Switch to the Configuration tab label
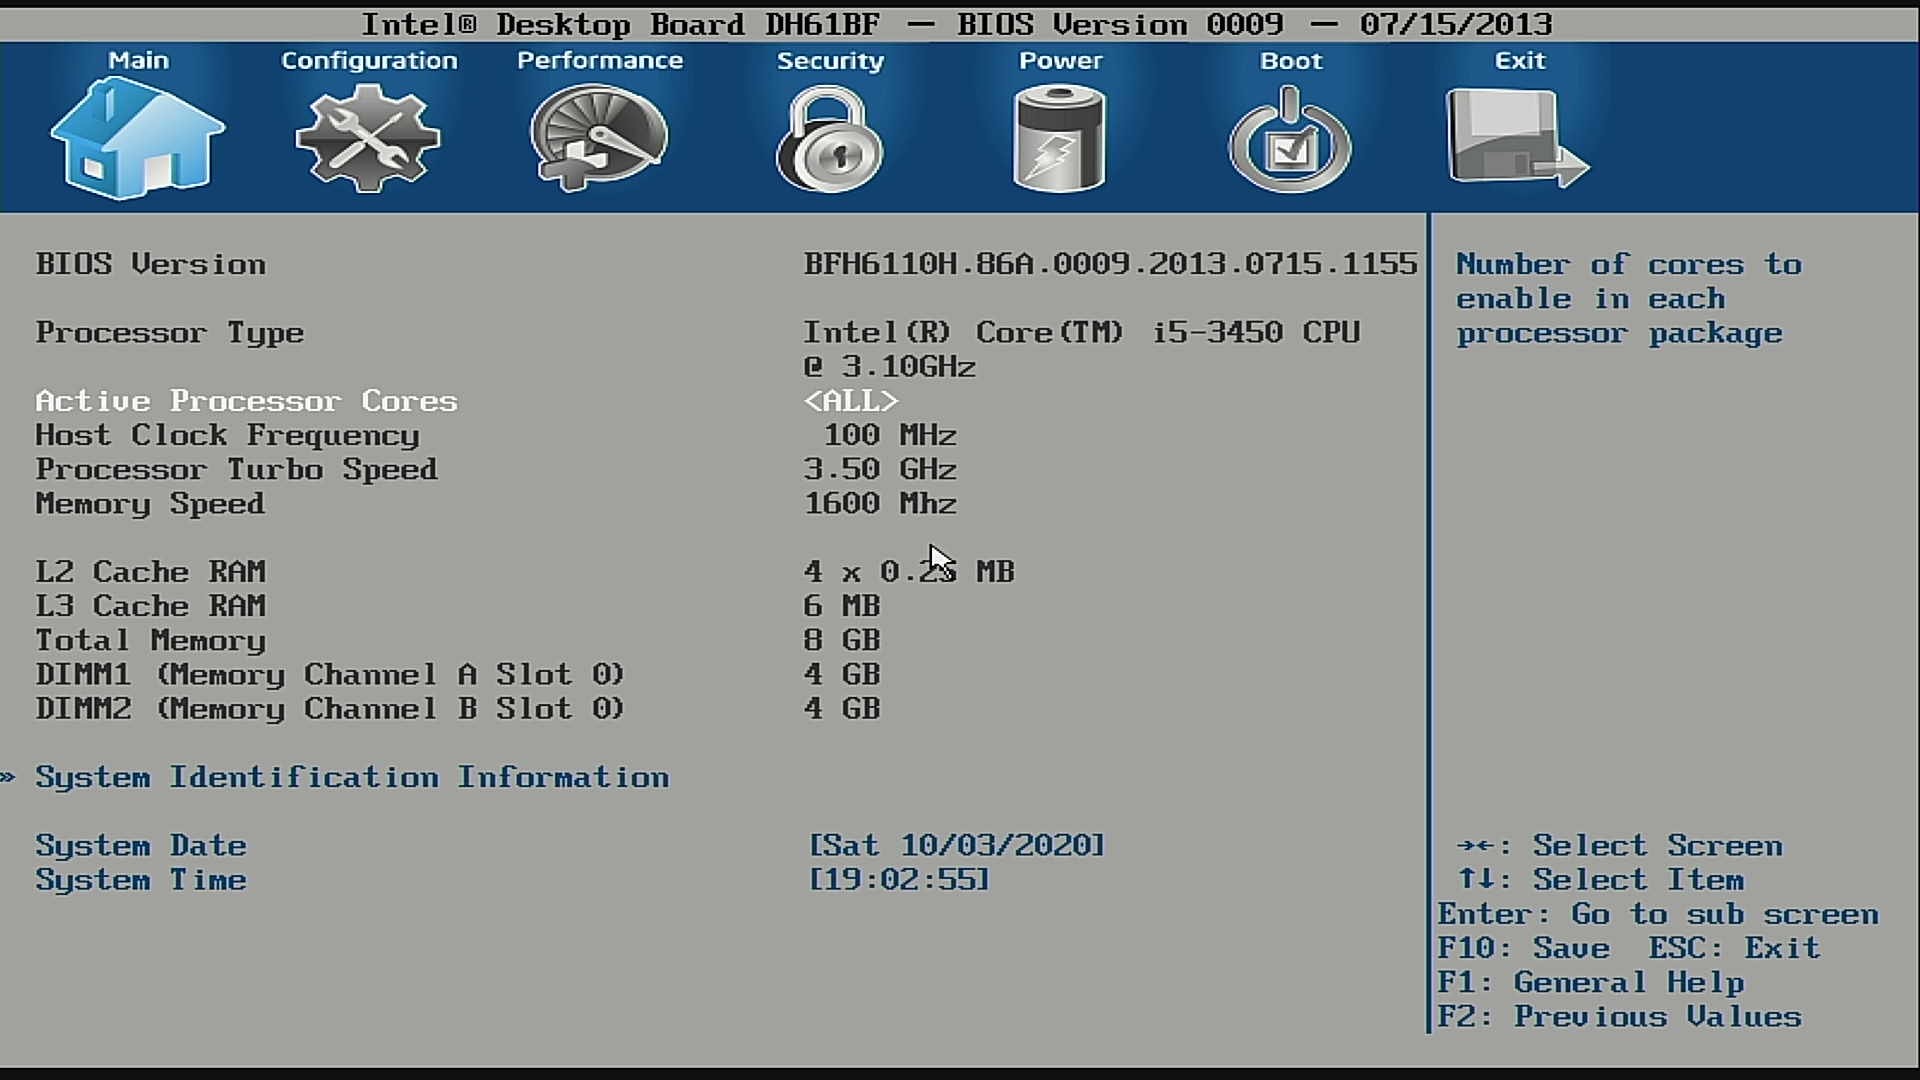The height and width of the screenshot is (1080, 1920). point(369,61)
